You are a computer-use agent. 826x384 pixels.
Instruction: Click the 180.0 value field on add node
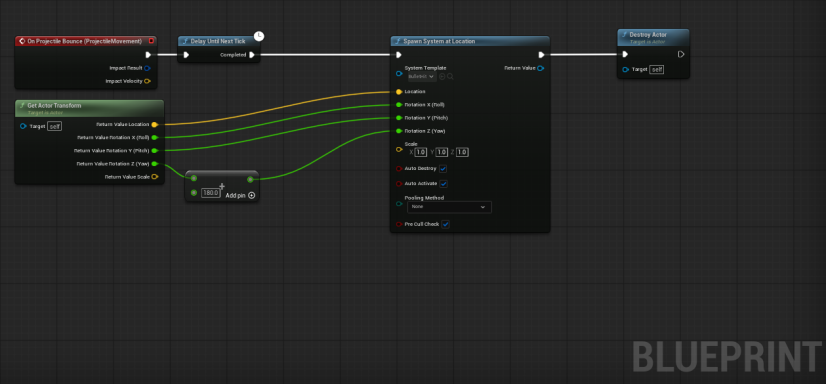[x=211, y=193]
